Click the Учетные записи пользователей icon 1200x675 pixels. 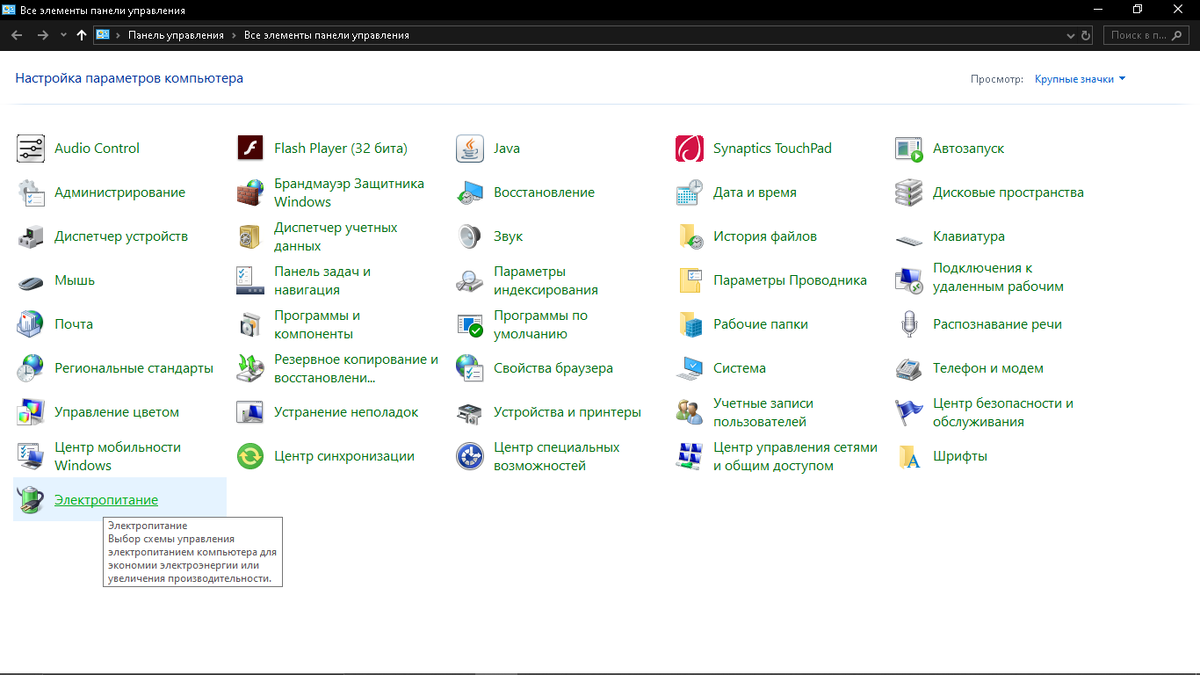coord(689,412)
